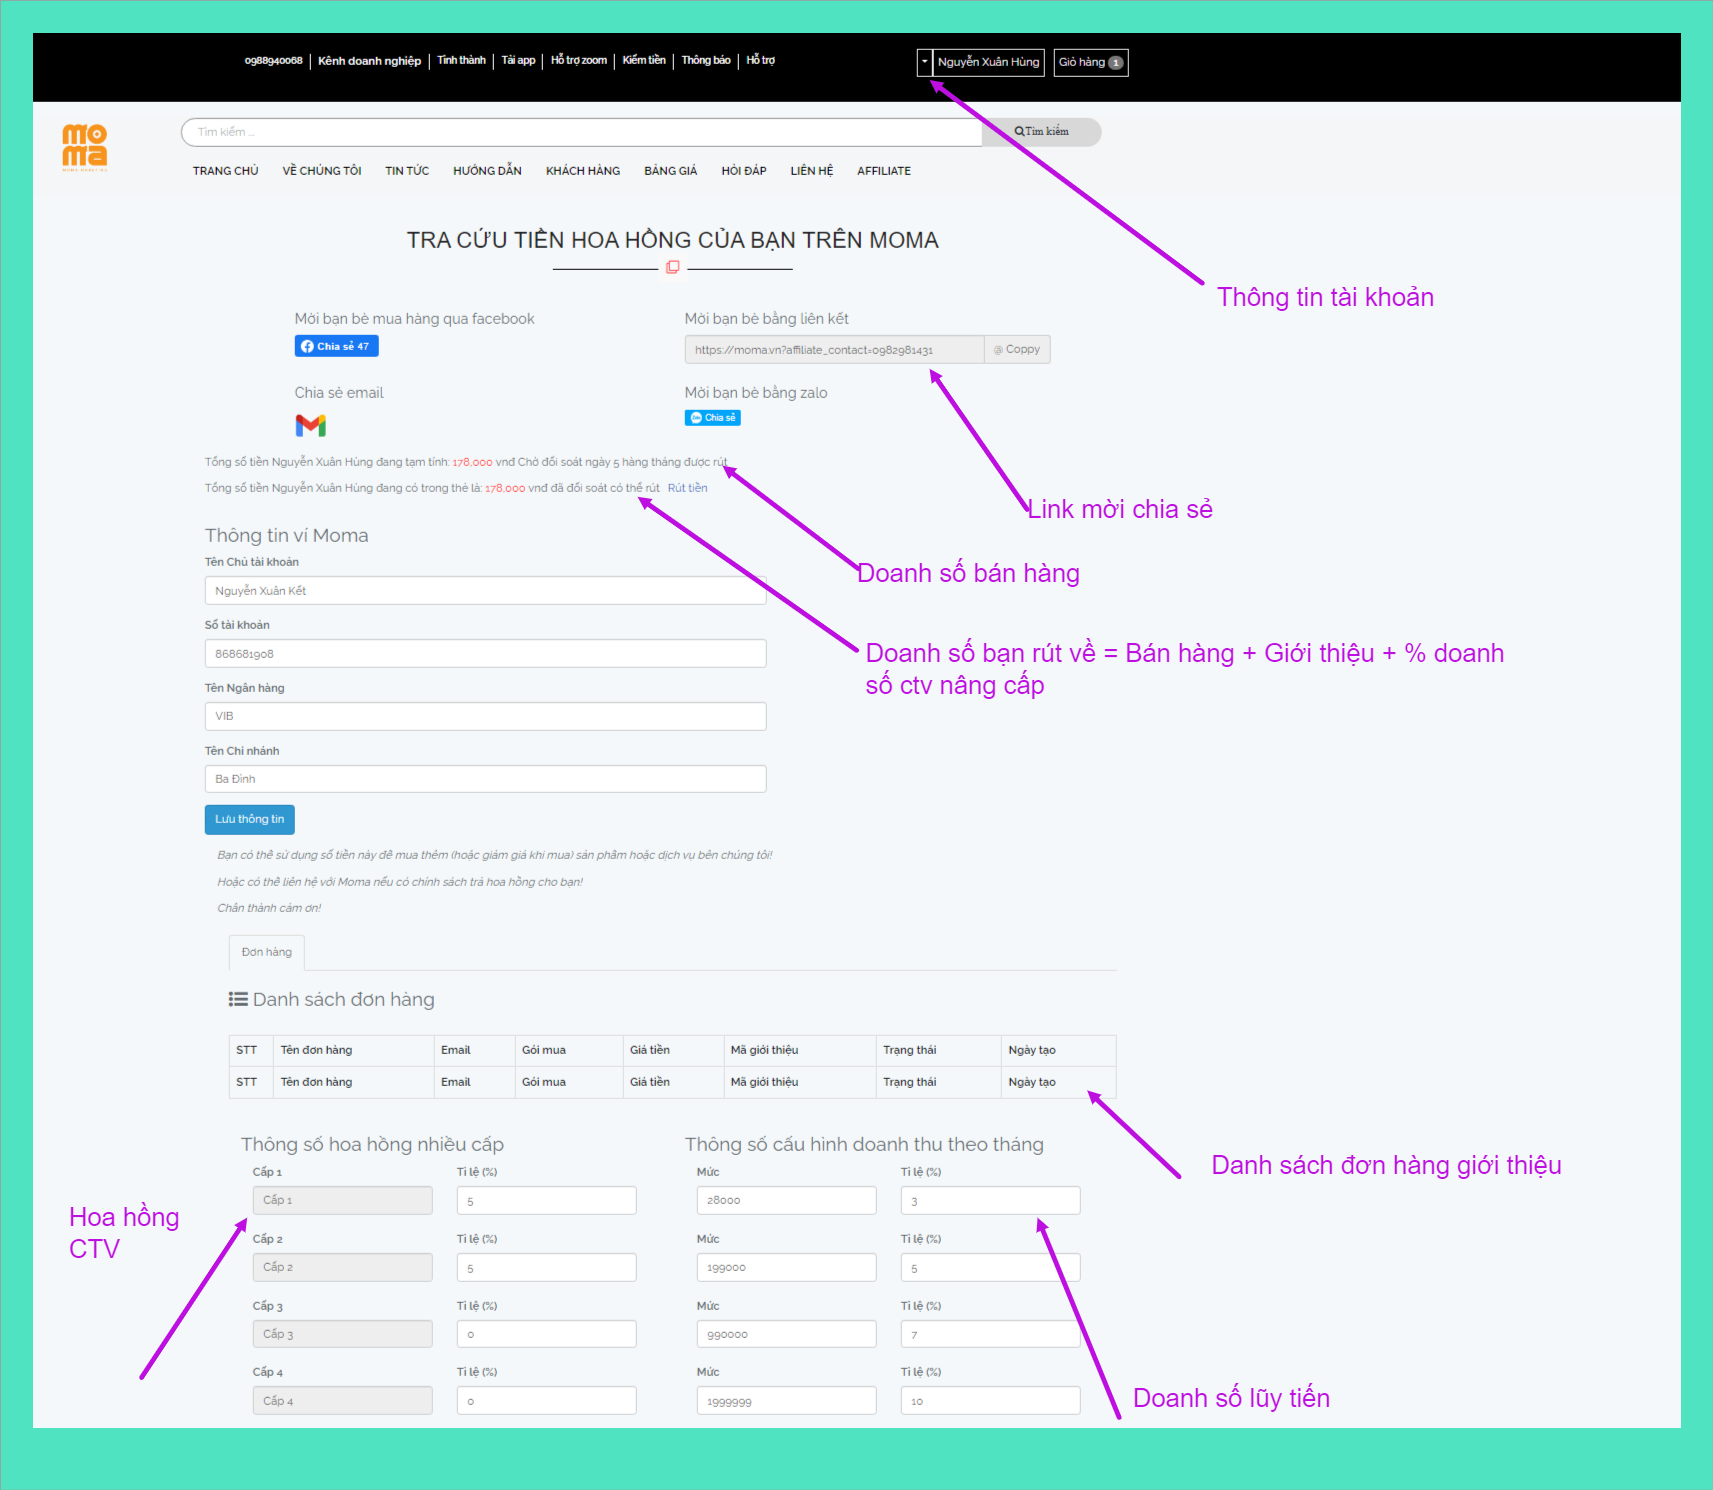Select the Đơn hàng tab
Viewport: 1713px width, 1490px height.
point(267,953)
